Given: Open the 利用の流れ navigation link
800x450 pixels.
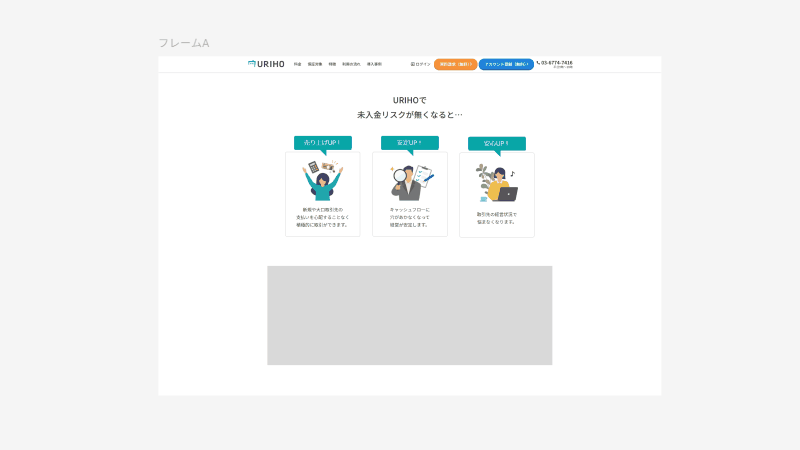Looking at the screenshot, I should tap(351, 64).
